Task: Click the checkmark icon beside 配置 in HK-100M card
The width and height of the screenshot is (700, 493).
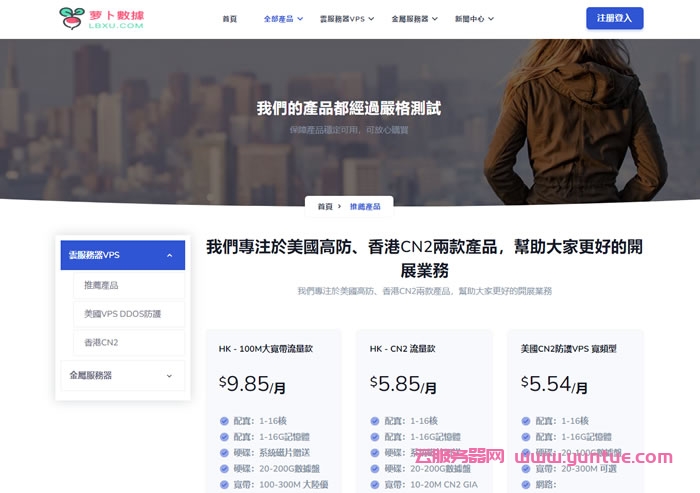Action: 224,421
